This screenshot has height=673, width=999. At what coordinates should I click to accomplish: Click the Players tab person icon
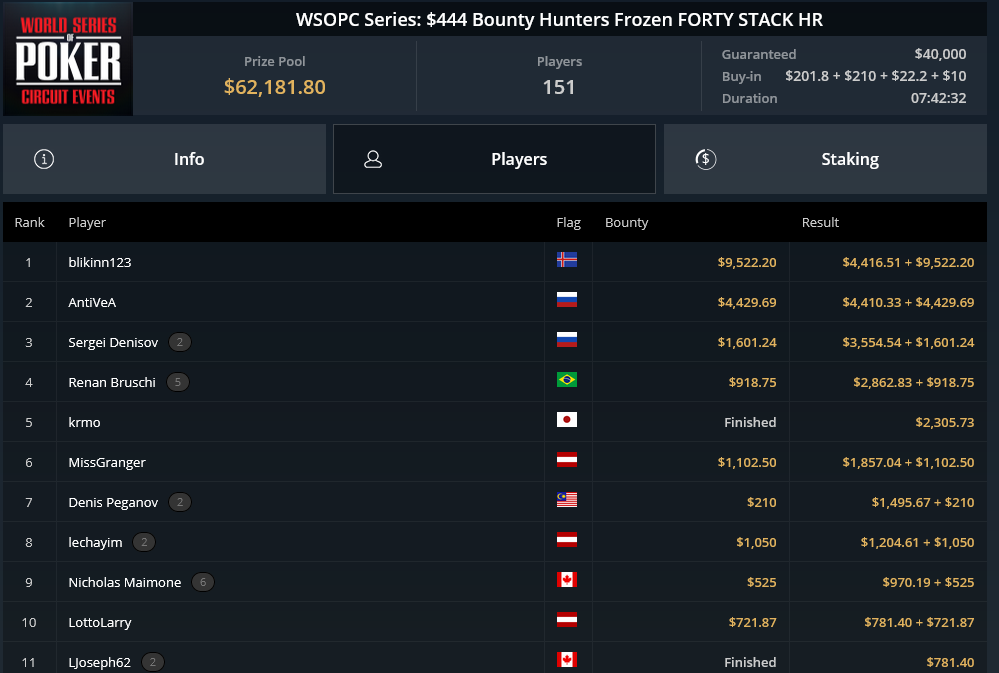(x=373, y=159)
